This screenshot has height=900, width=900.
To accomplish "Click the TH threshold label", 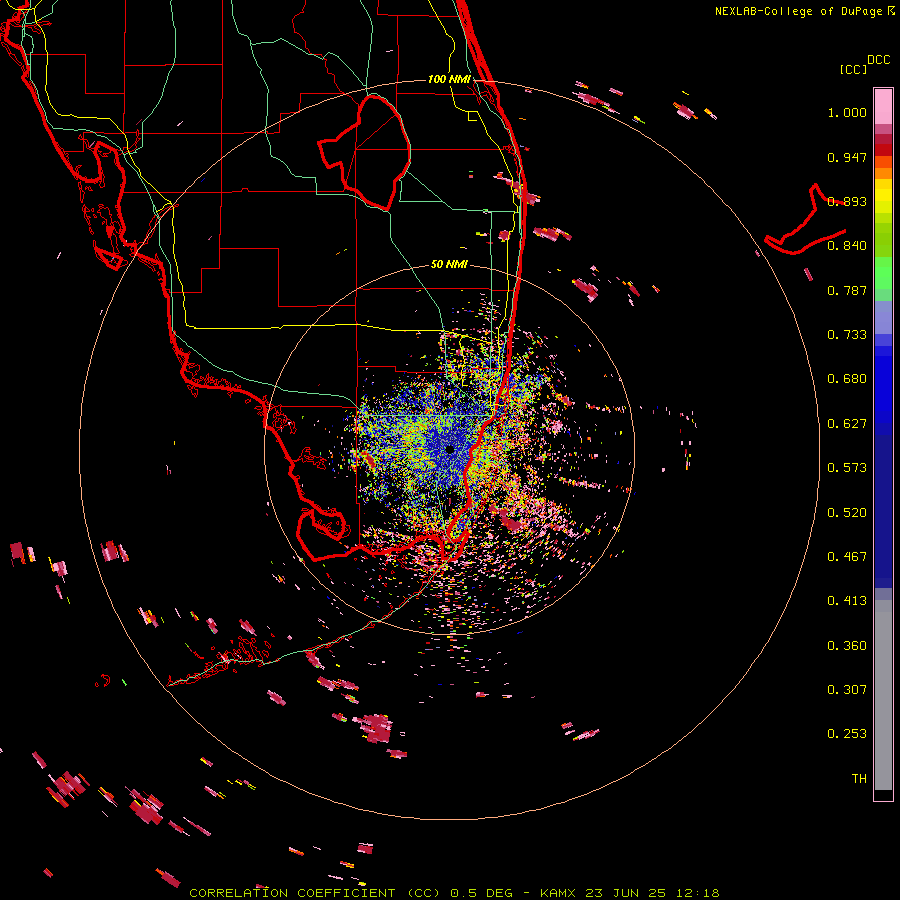I will 859,779.
